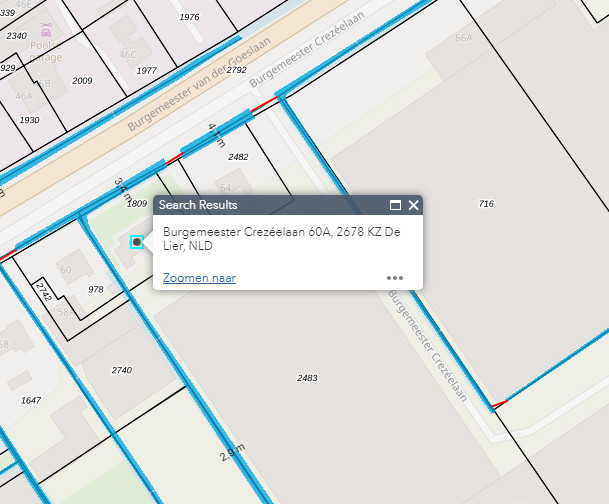
Task: Click parcel label 1647
Action: (31, 400)
